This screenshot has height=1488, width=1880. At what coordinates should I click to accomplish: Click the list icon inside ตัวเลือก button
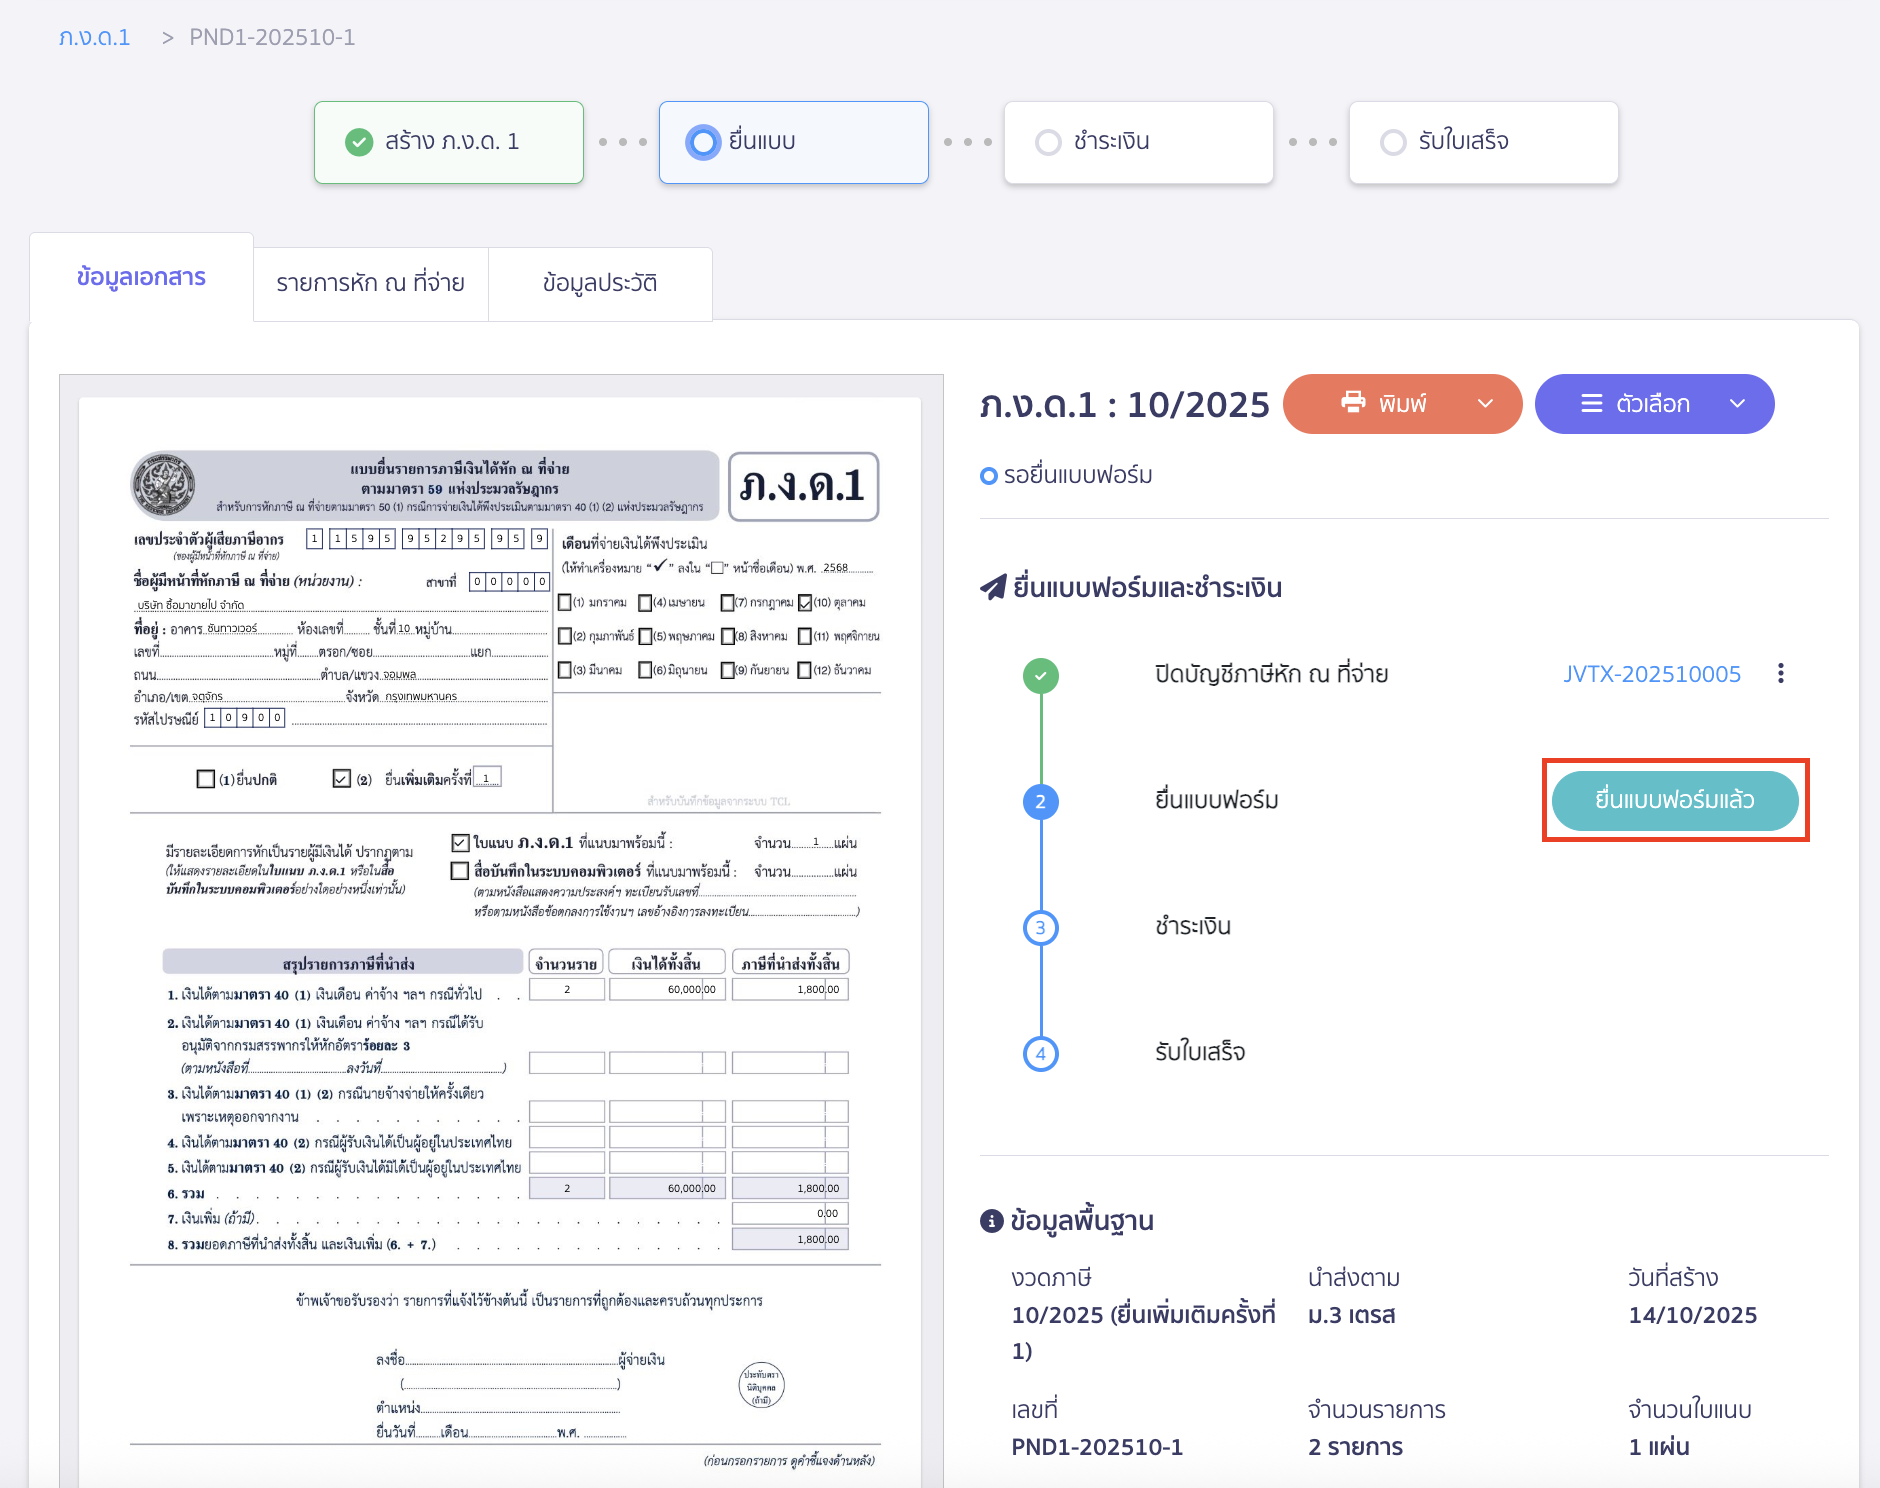coord(1592,403)
